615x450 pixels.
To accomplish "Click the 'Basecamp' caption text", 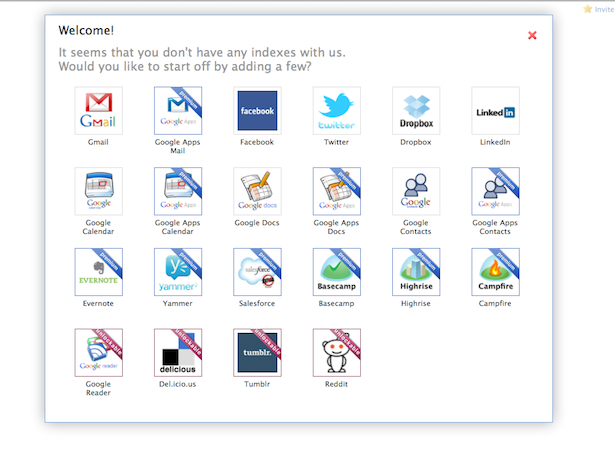I will click(x=336, y=303).
